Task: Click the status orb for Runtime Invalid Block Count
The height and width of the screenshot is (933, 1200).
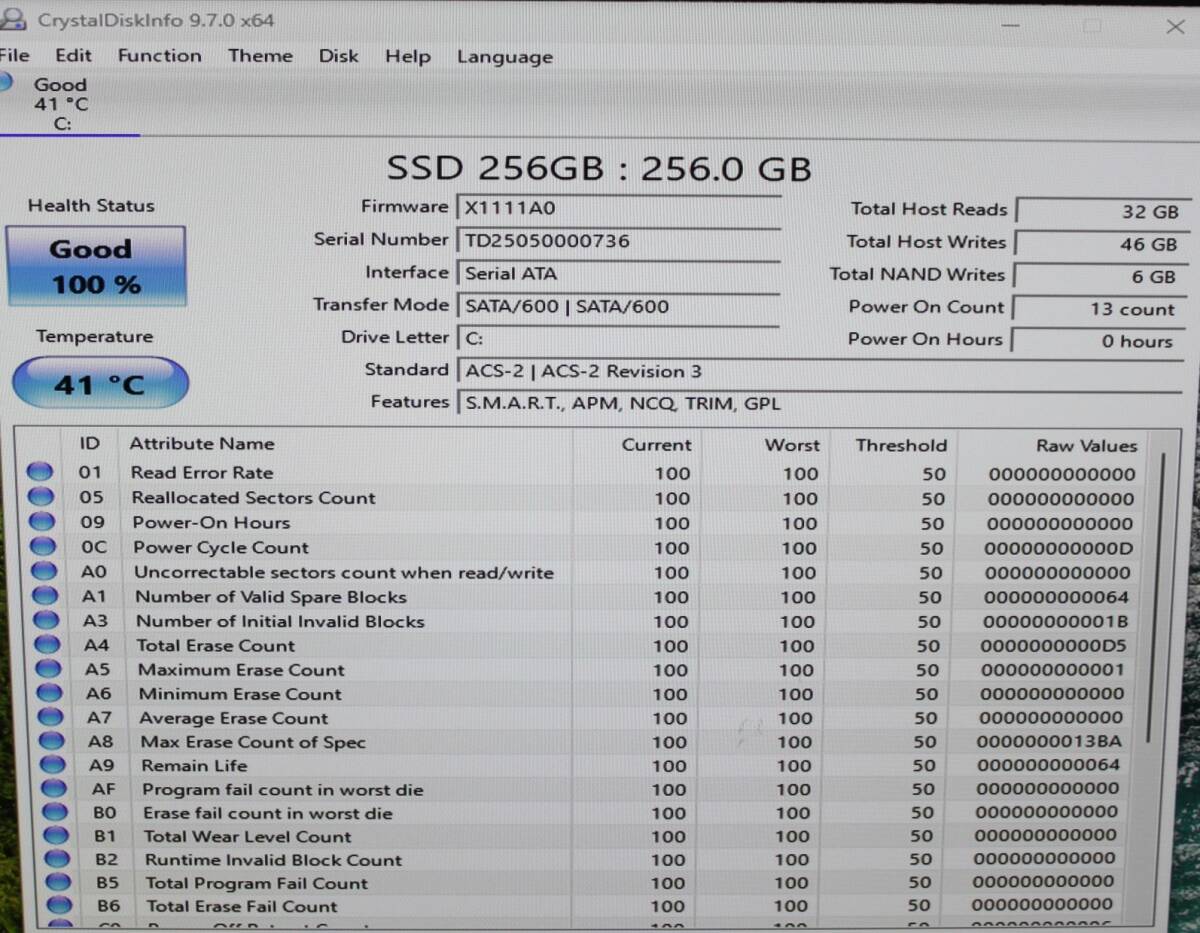Action: pyautogui.click(x=57, y=858)
